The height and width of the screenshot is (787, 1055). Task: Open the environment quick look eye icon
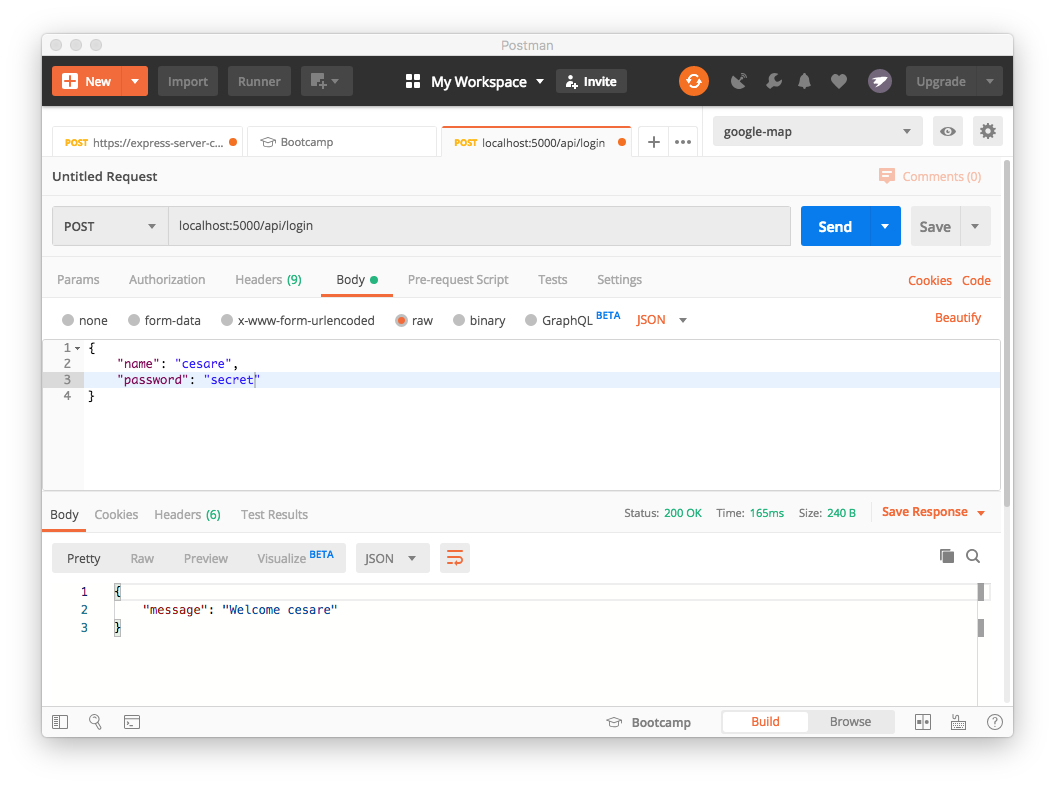[x=947, y=131]
